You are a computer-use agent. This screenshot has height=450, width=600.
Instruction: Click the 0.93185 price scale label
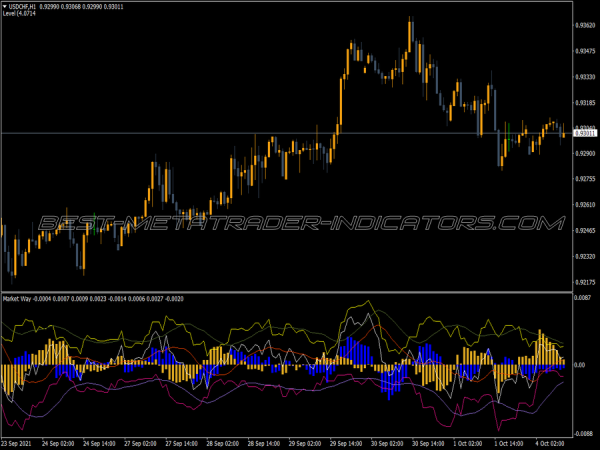585,103
